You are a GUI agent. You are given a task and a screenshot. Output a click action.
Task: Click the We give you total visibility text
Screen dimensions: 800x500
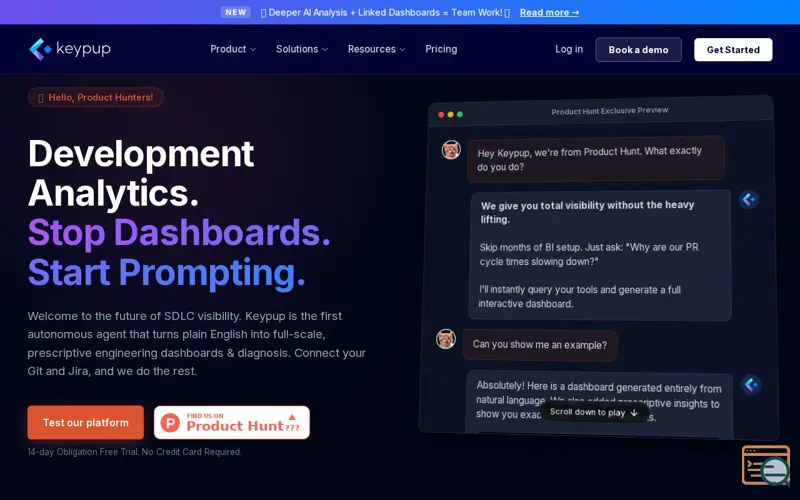[x=587, y=212]
